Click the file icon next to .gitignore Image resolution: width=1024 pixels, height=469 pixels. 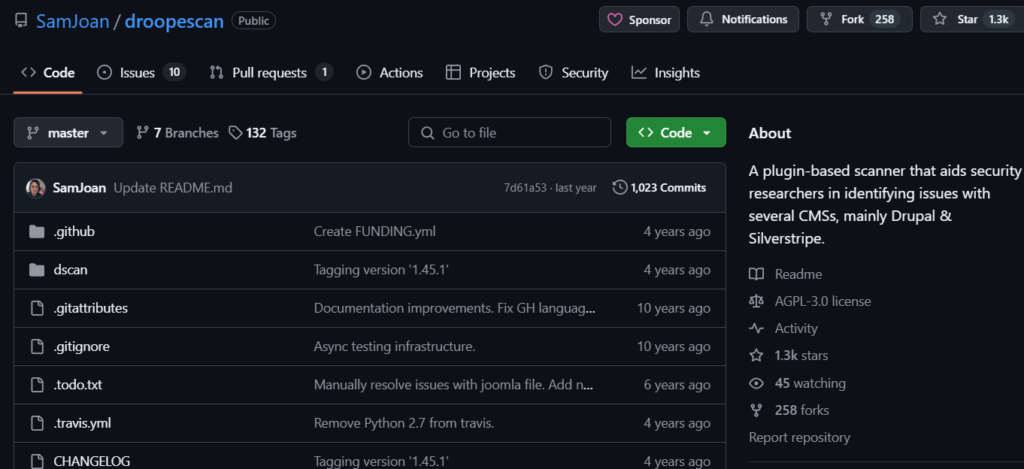click(37, 347)
